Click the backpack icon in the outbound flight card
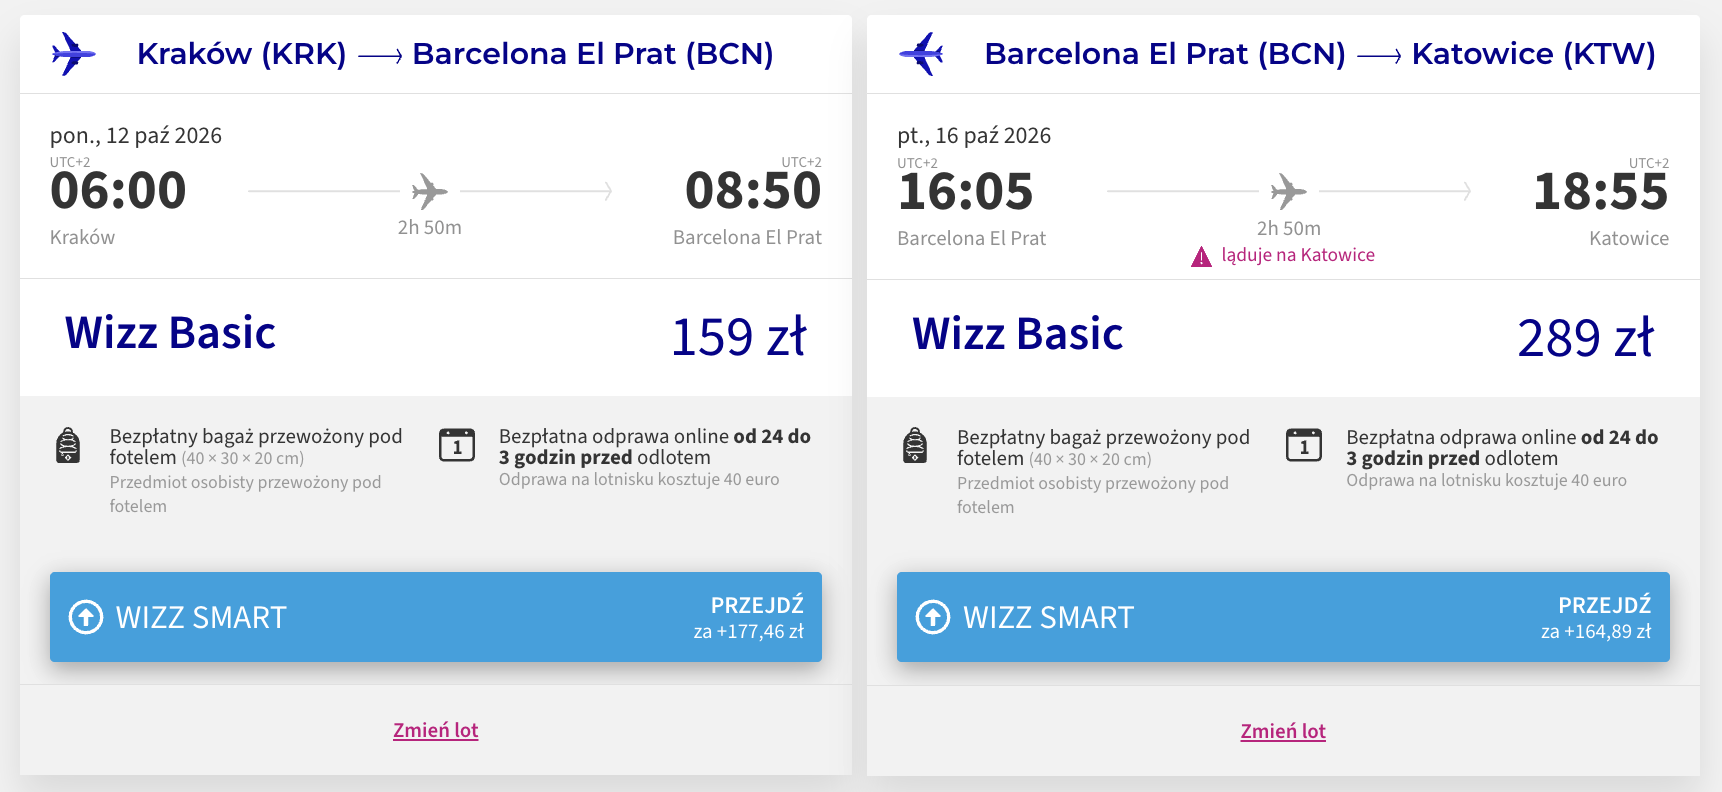The width and height of the screenshot is (1722, 792). pos(68,445)
